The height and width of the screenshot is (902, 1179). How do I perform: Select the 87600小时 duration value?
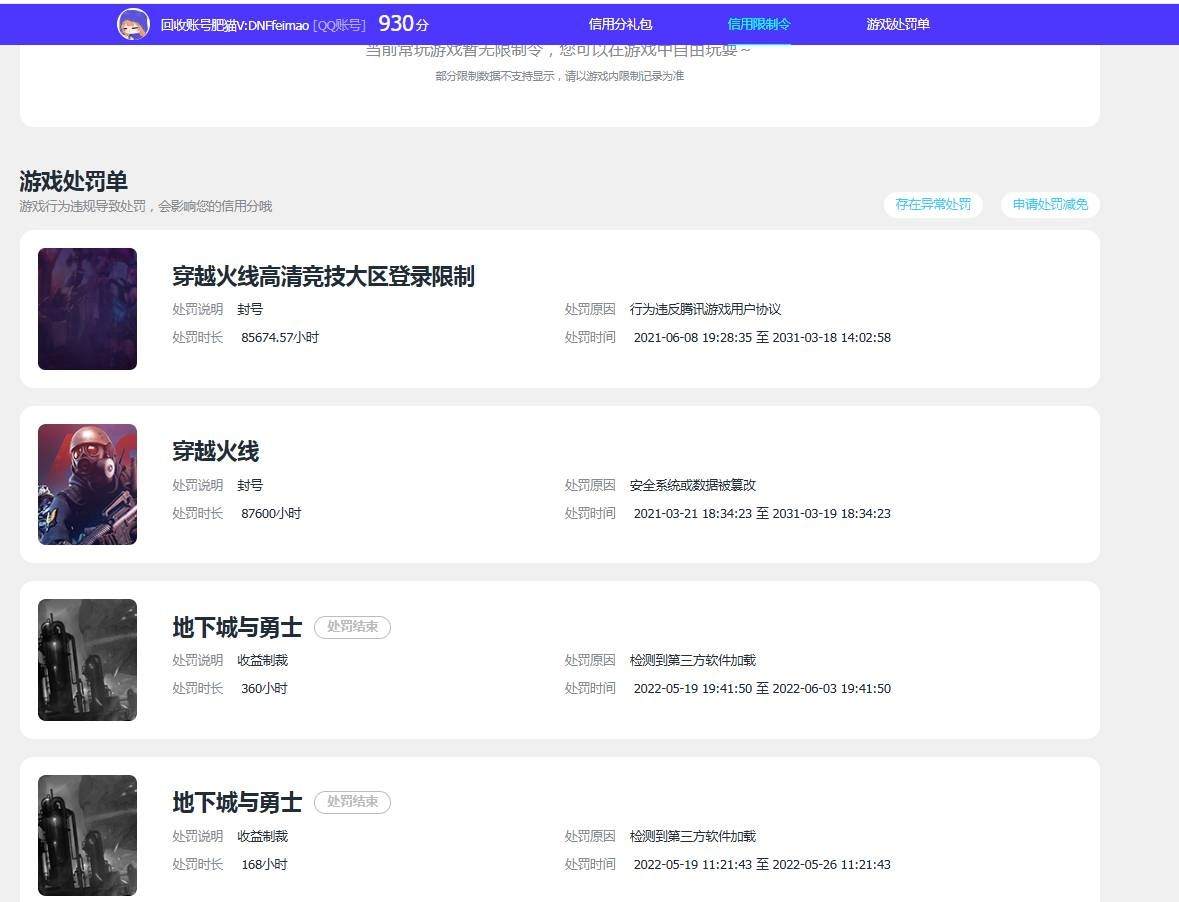pos(271,513)
